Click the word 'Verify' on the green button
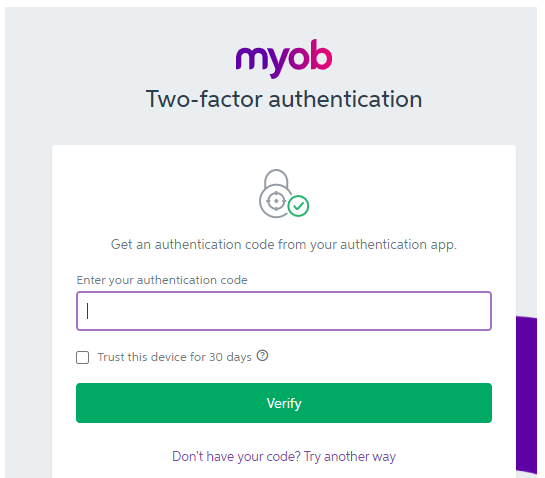Viewport: 545px width, 478px height. coord(284,403)
